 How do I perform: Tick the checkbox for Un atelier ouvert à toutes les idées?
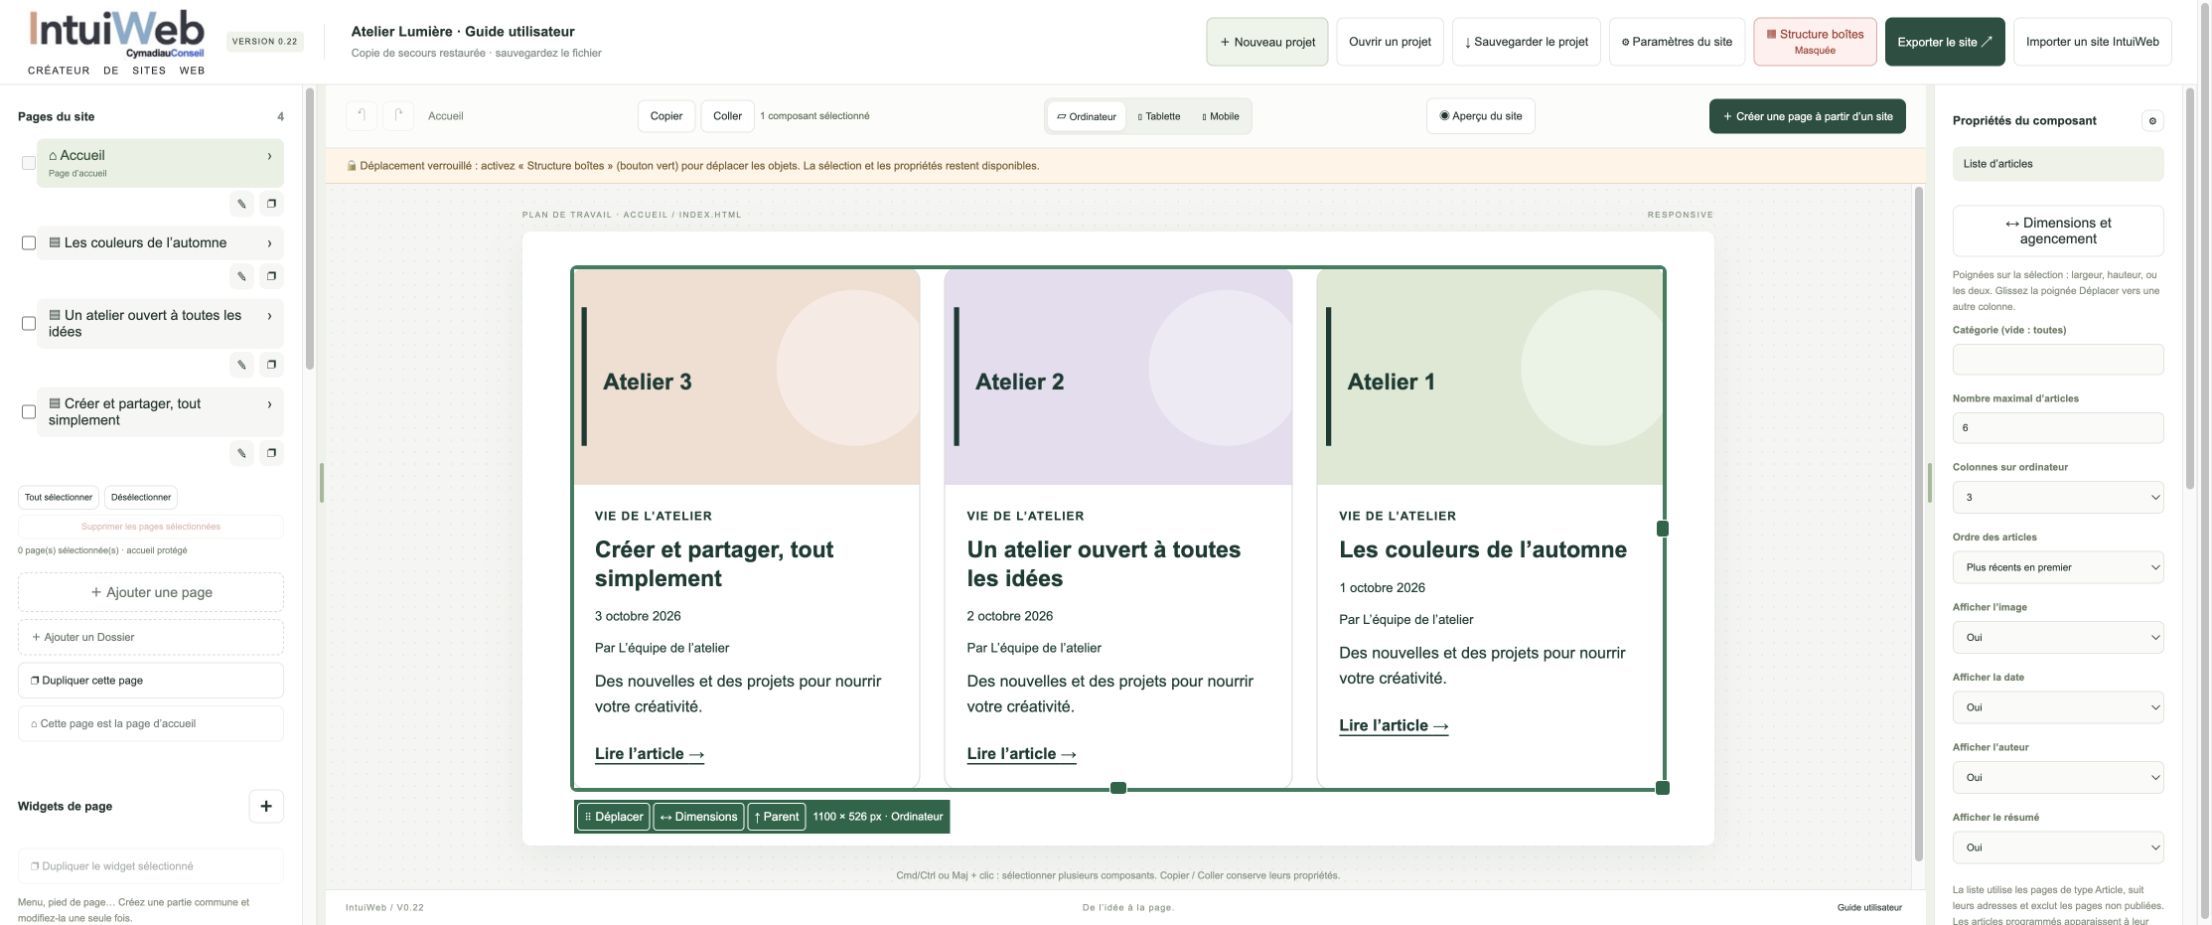(29, 324)
